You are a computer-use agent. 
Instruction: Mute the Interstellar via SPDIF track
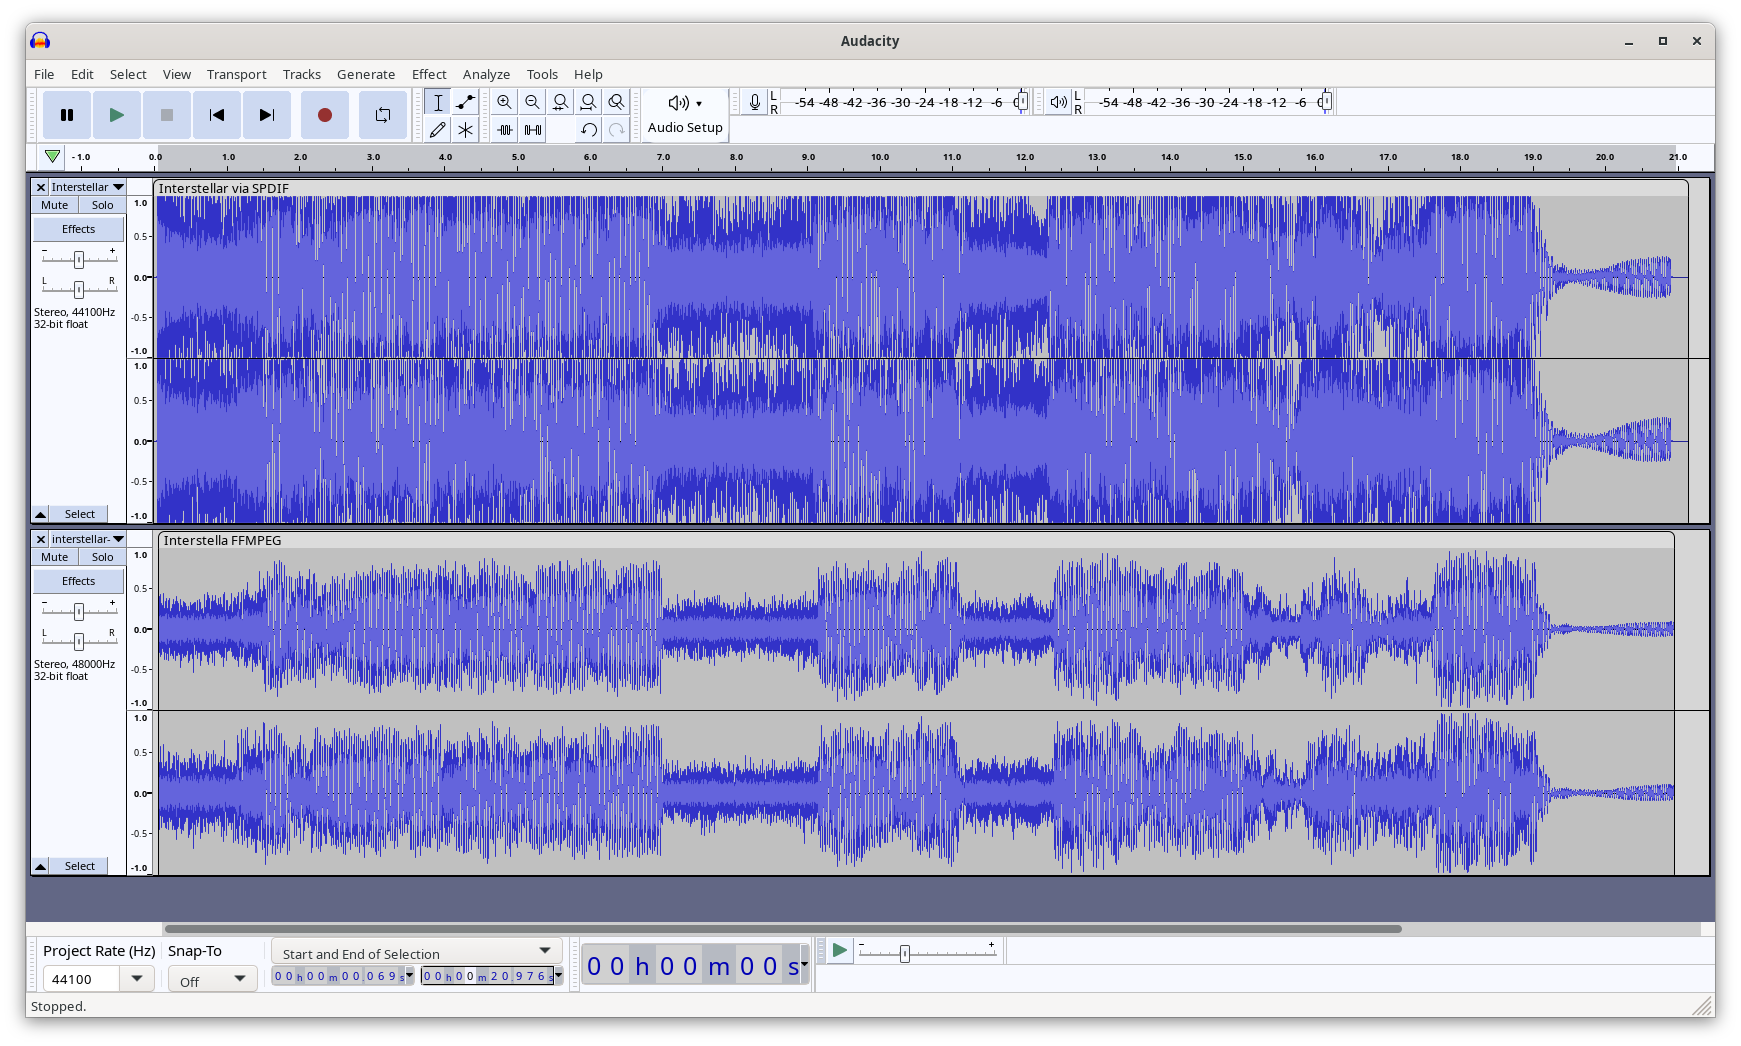click(55, 205)
